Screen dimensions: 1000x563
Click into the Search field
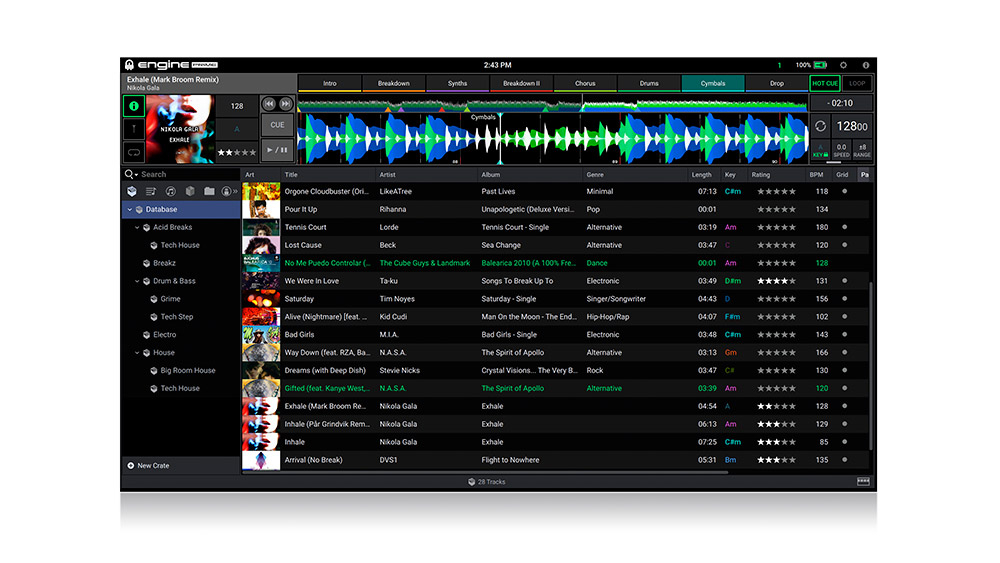tap(188, 174)
